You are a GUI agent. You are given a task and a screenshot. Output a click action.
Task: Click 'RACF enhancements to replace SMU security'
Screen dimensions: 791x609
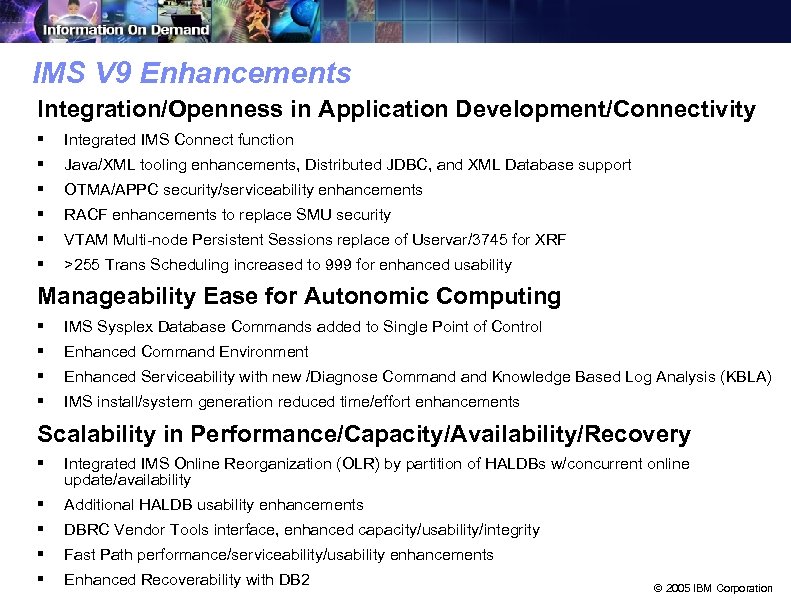tap(227, 215)
